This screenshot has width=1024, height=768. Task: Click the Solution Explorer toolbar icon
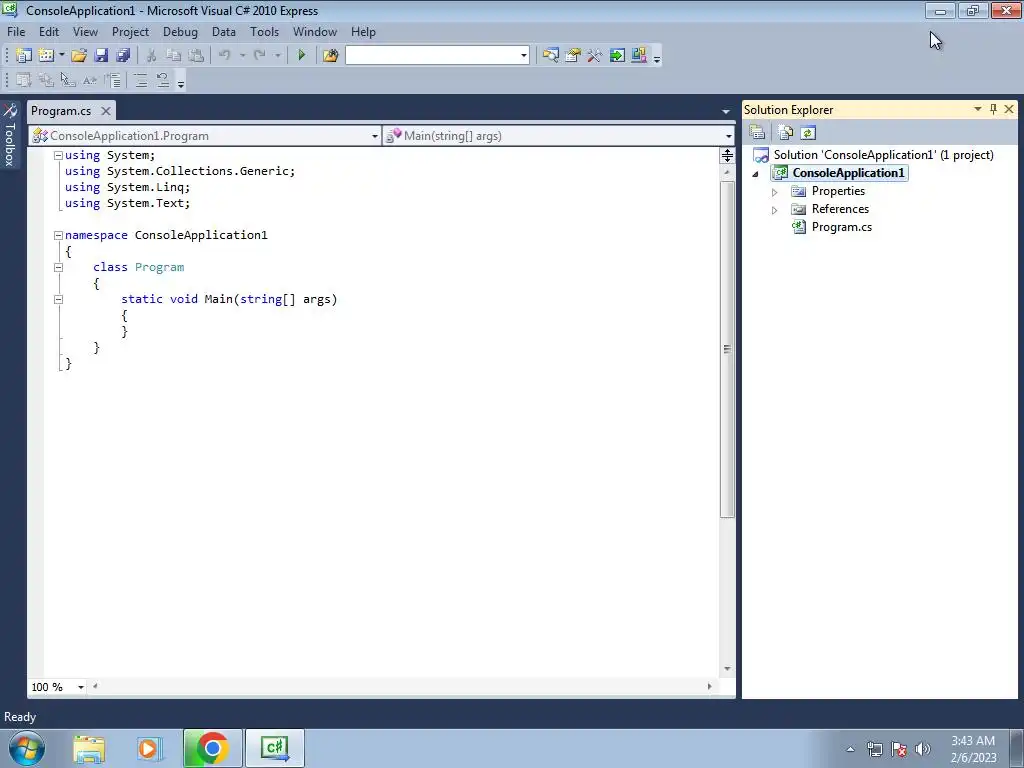pyautogui.click(x=551, y=56)
